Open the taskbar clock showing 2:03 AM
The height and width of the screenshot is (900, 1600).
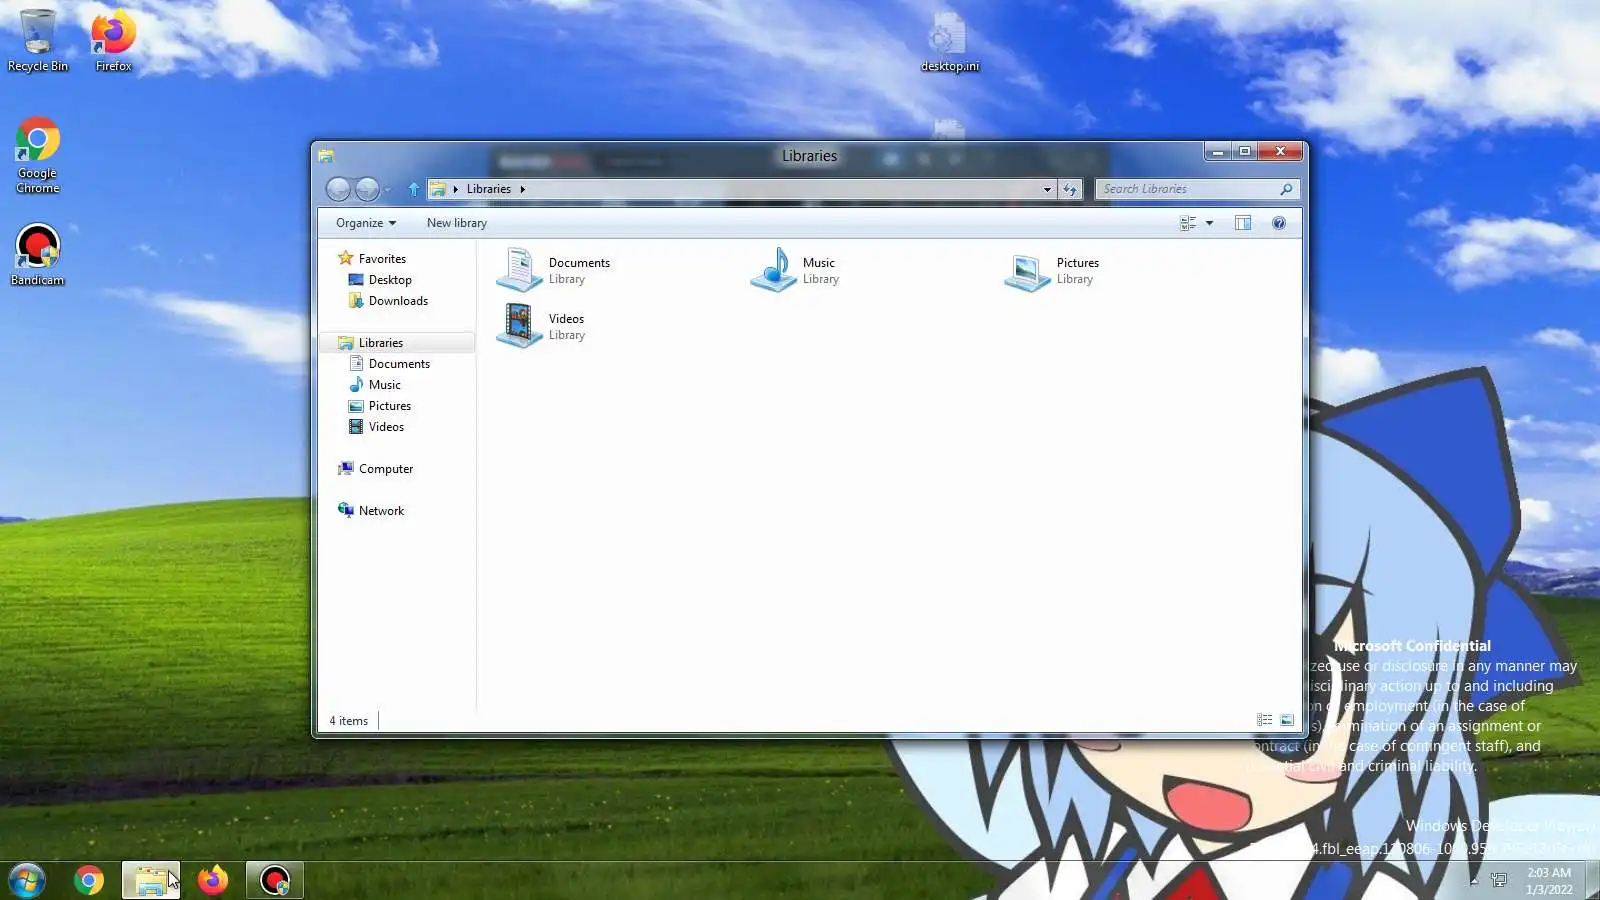pyautogui.click(x=1549, y=881)
